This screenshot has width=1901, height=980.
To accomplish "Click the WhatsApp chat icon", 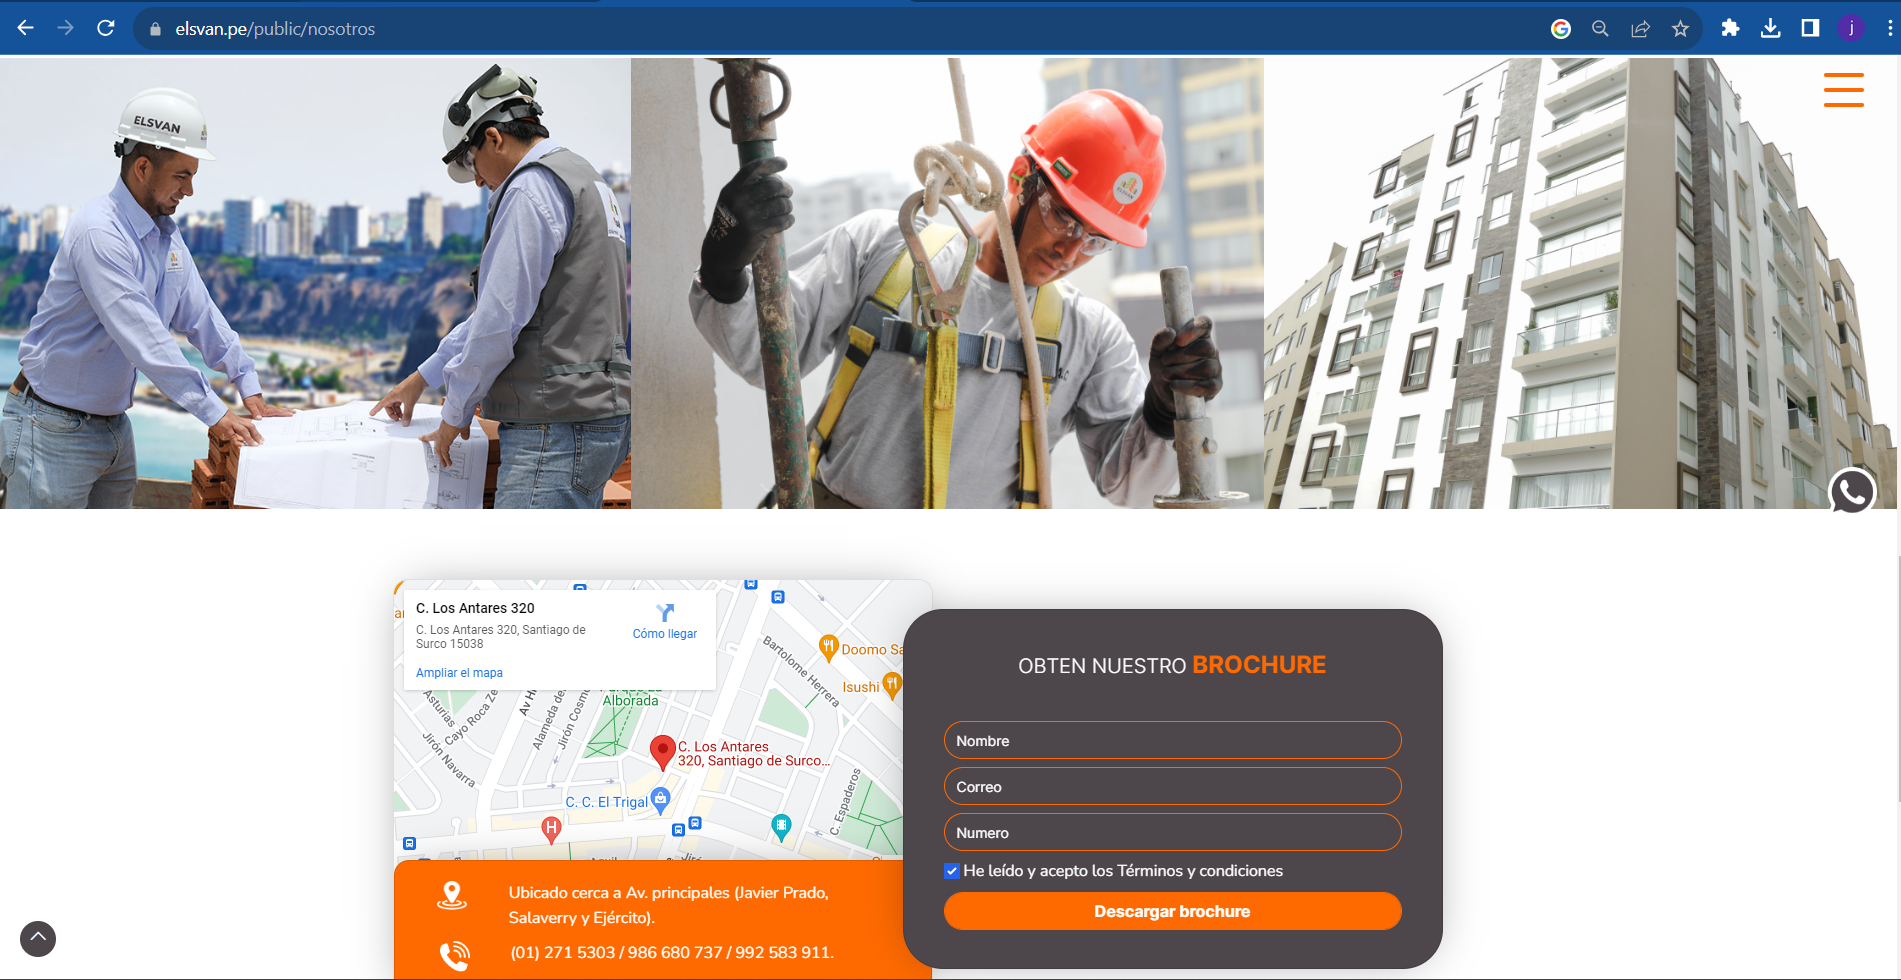I will pos(1851,492).
